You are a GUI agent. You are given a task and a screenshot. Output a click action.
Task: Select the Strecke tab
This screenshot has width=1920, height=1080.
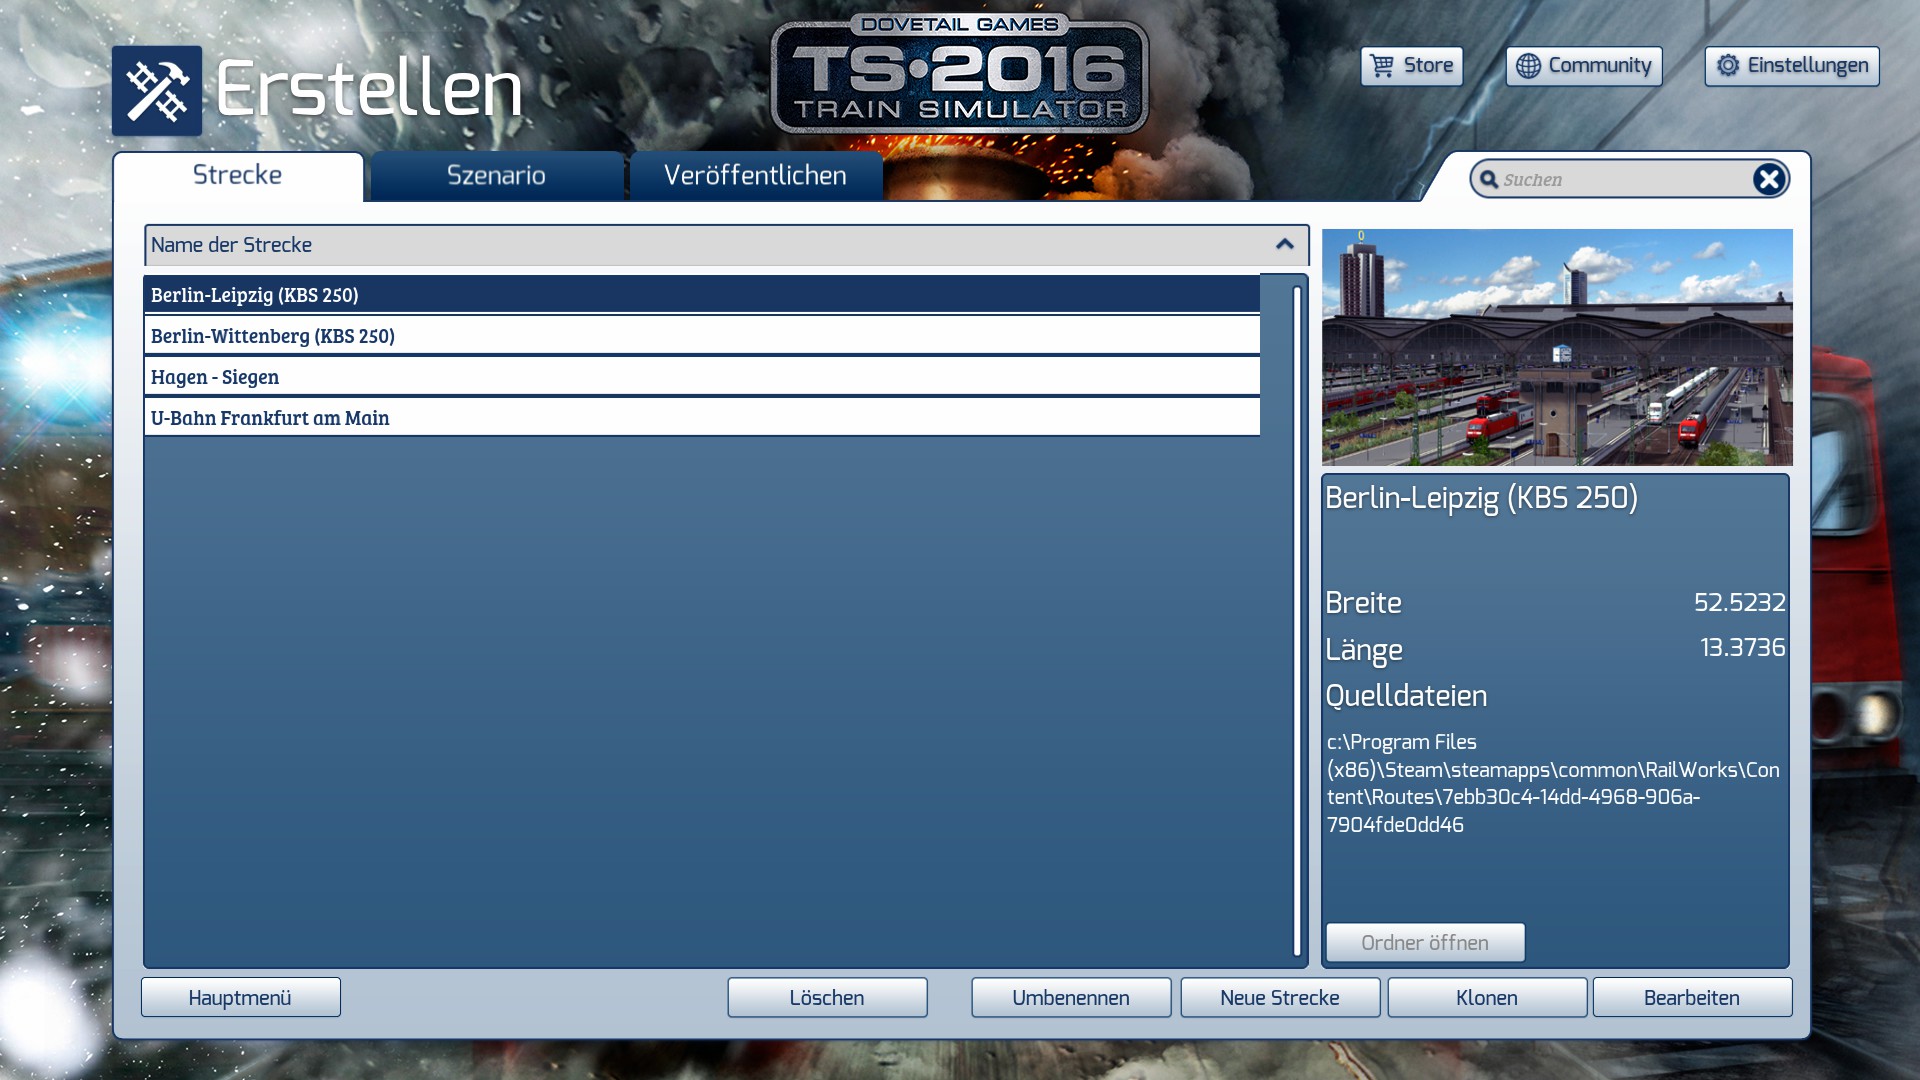point(238,176)
